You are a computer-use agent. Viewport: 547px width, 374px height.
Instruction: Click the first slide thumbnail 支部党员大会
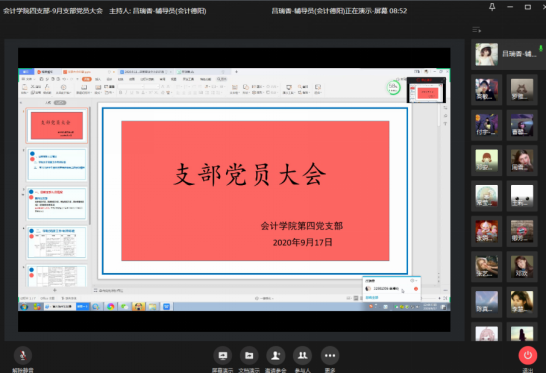coord(57,126)
